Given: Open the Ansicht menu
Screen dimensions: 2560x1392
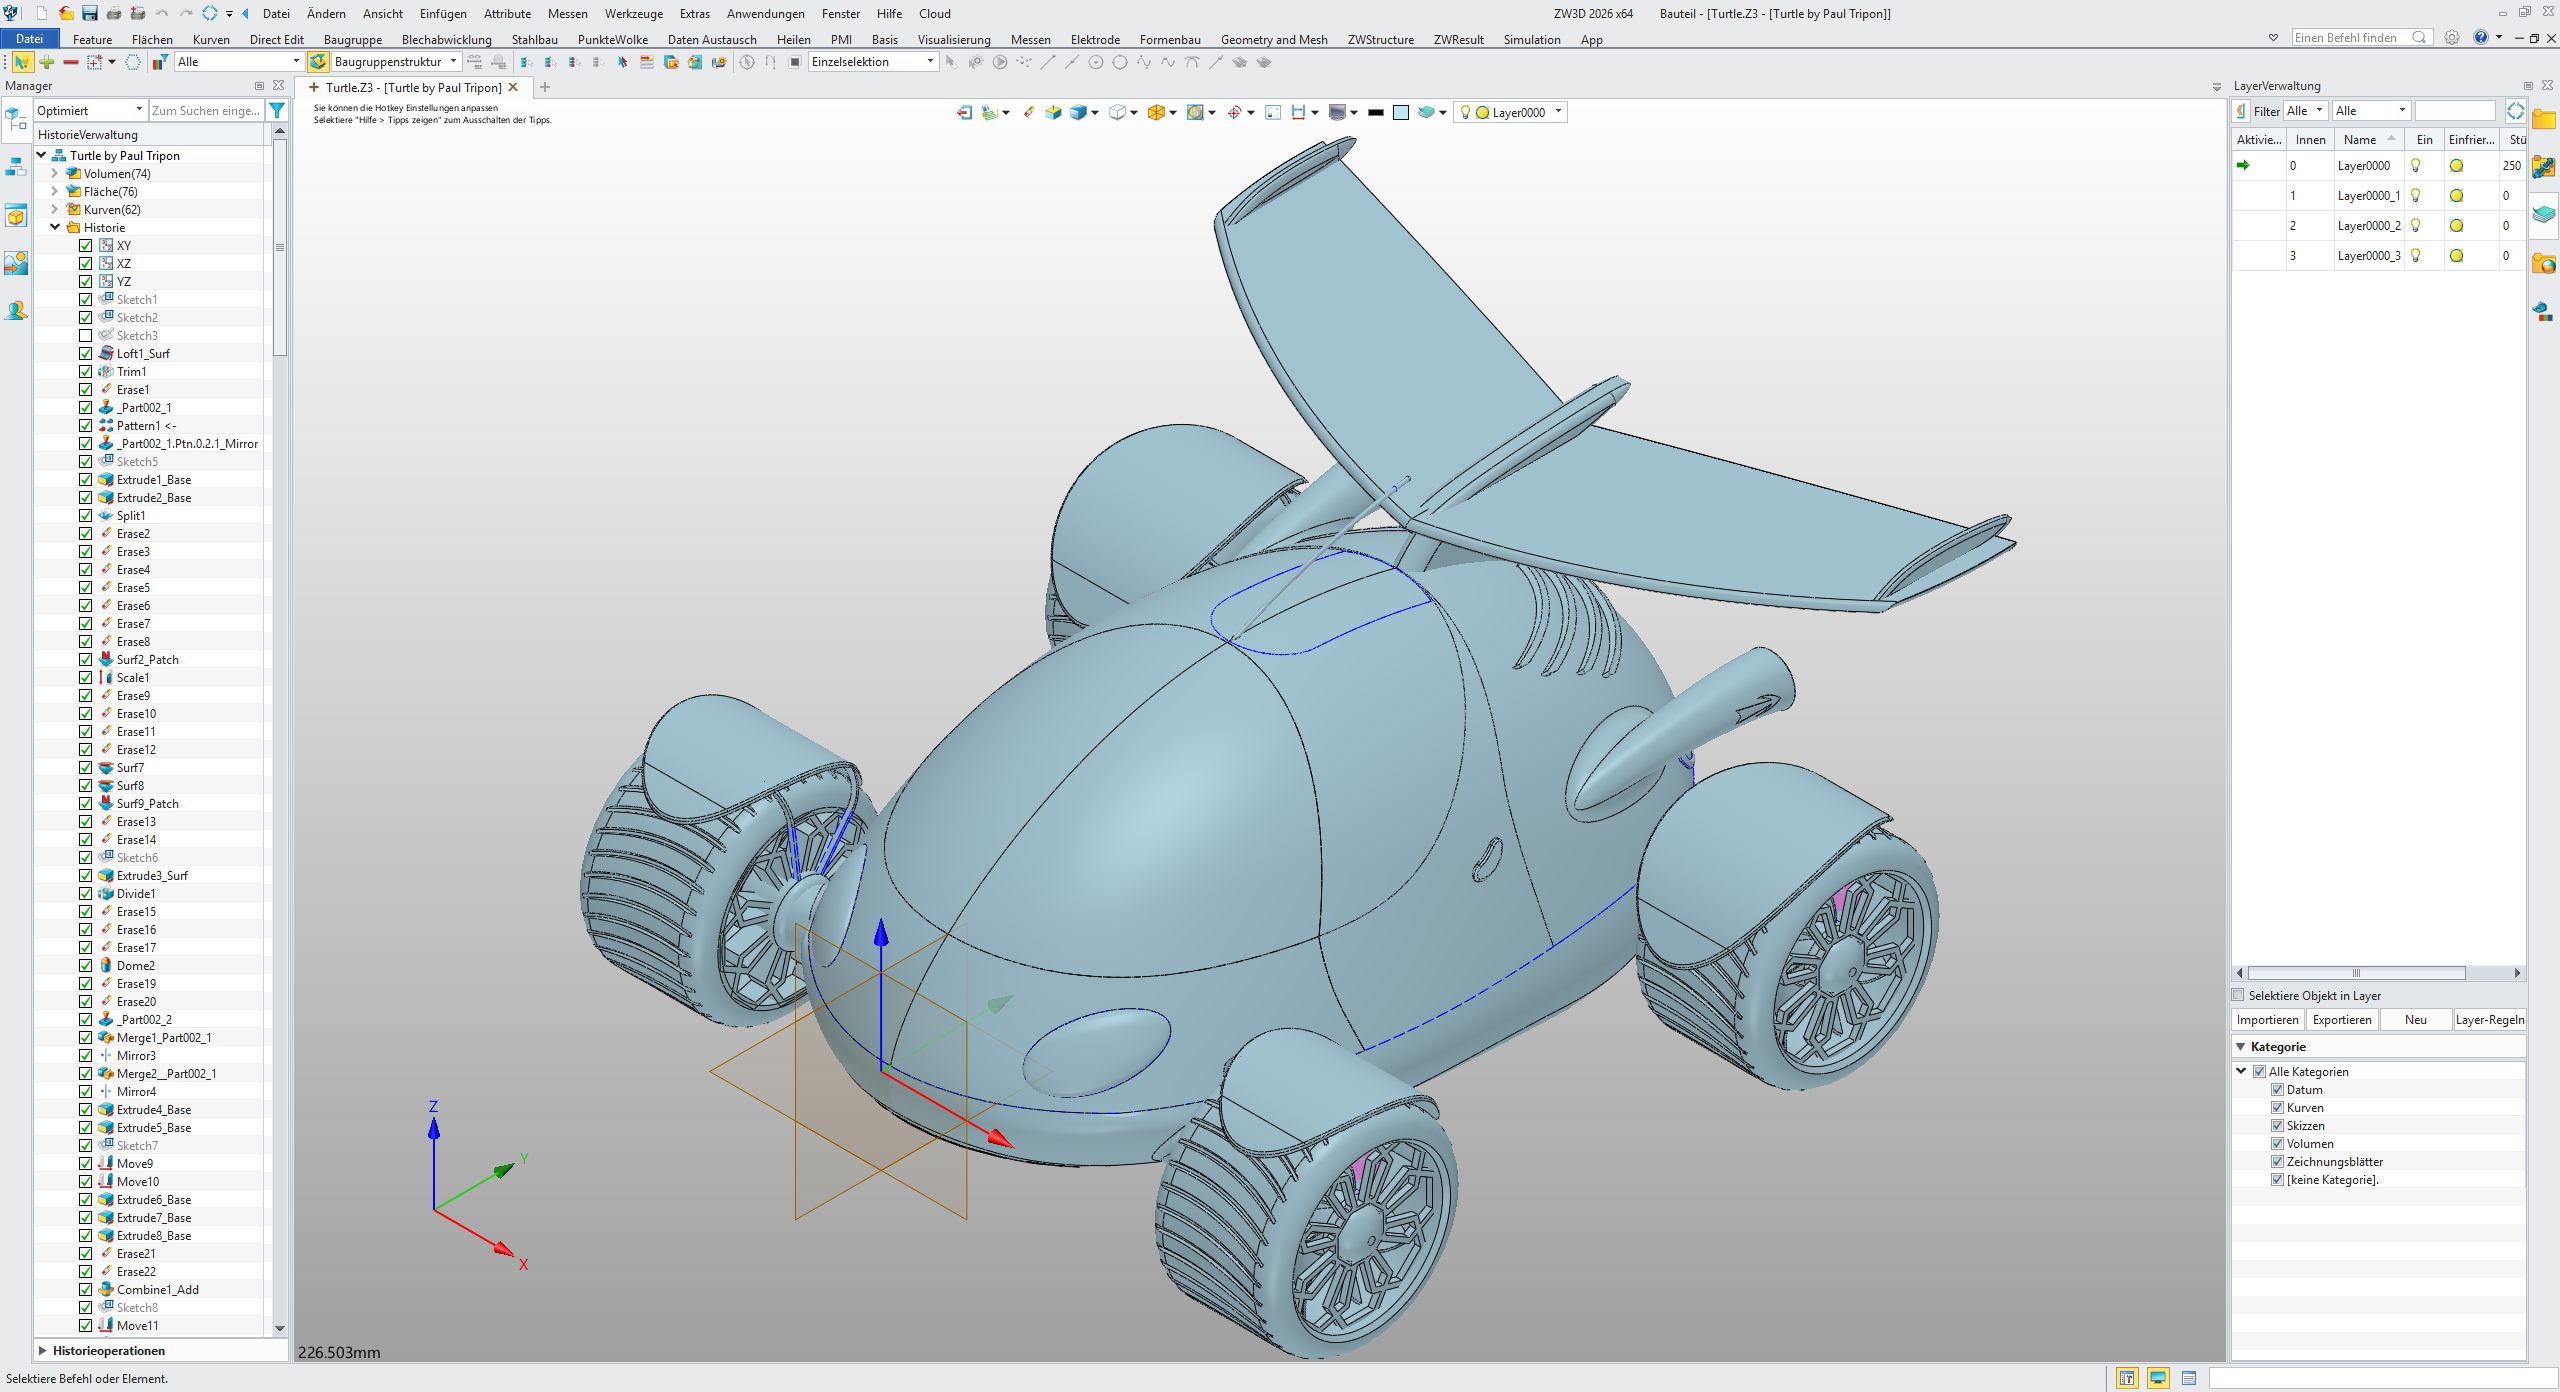Looking at the screenshot, I should tap(383, 13).
